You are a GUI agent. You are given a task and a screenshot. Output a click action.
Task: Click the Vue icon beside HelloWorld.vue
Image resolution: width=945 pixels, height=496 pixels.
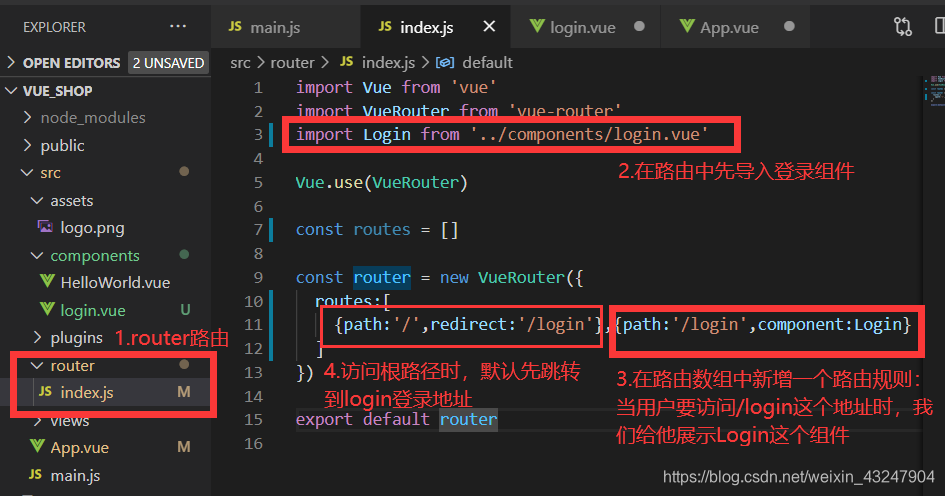point(47,281)
